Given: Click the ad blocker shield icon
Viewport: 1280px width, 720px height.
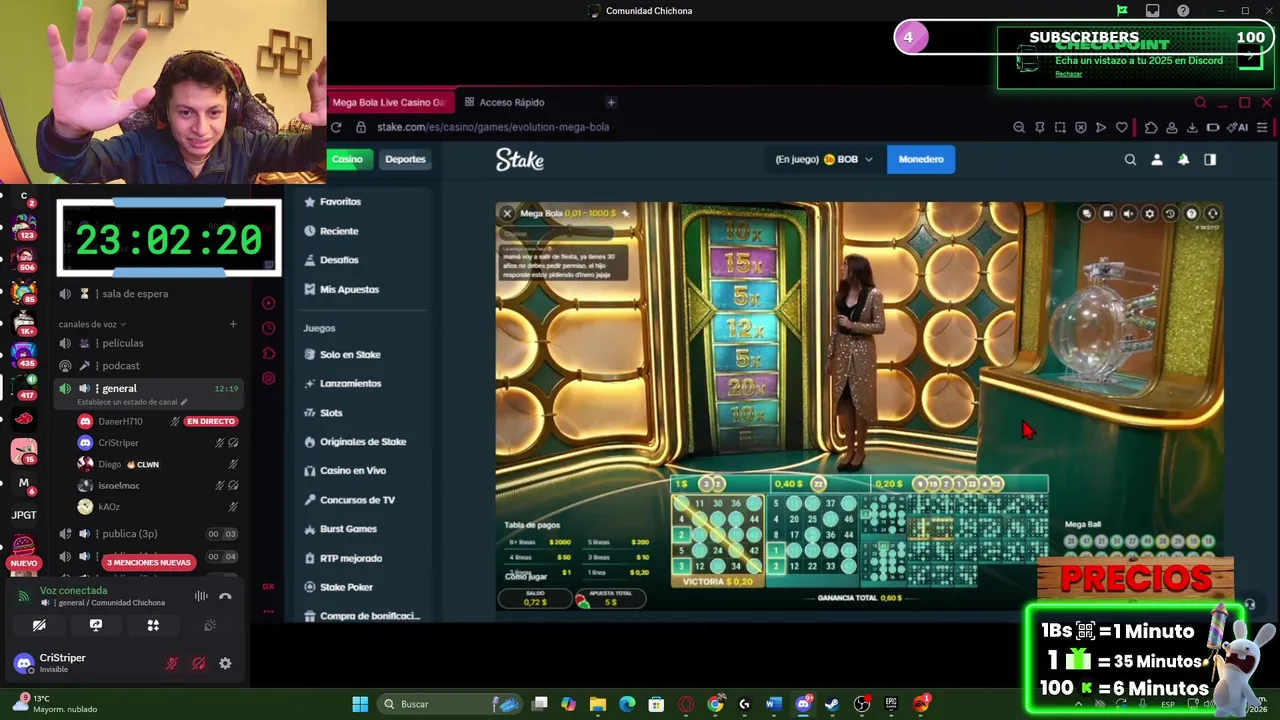Looking at the screenshot, I should pos(1080,127).
